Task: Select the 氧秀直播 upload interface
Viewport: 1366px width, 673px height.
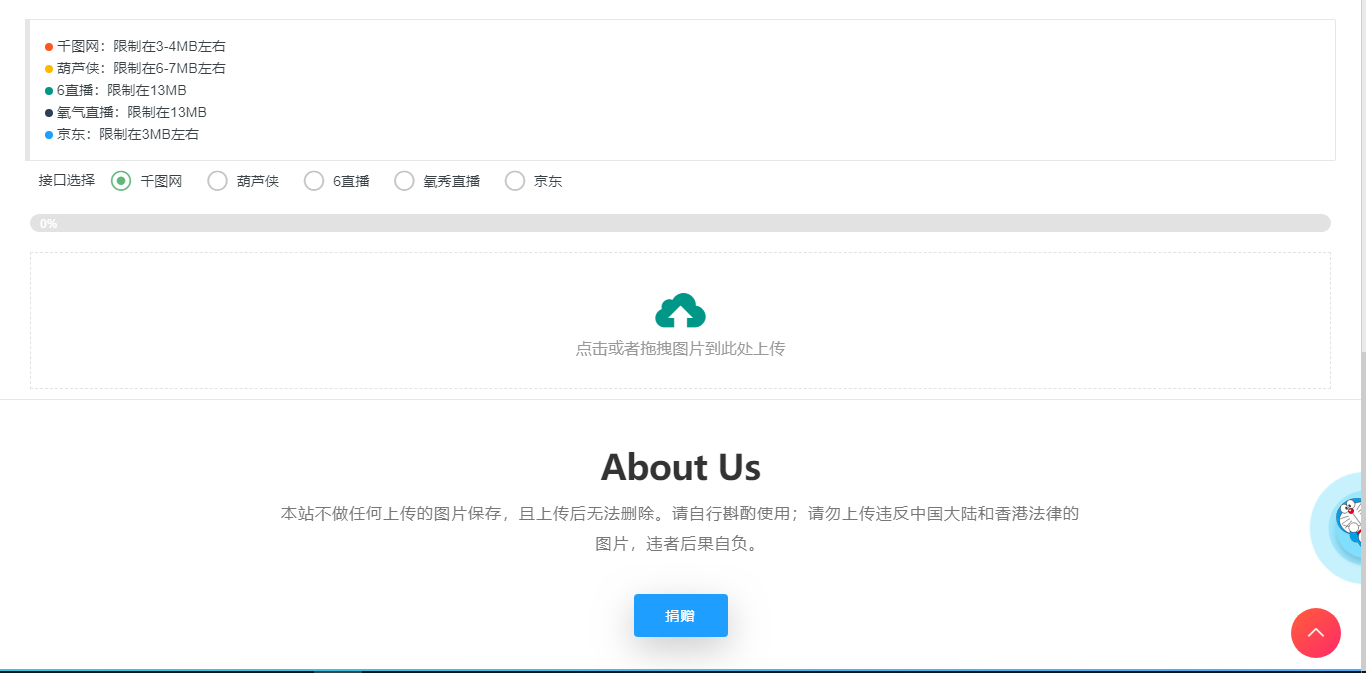Action: (404, 180)
